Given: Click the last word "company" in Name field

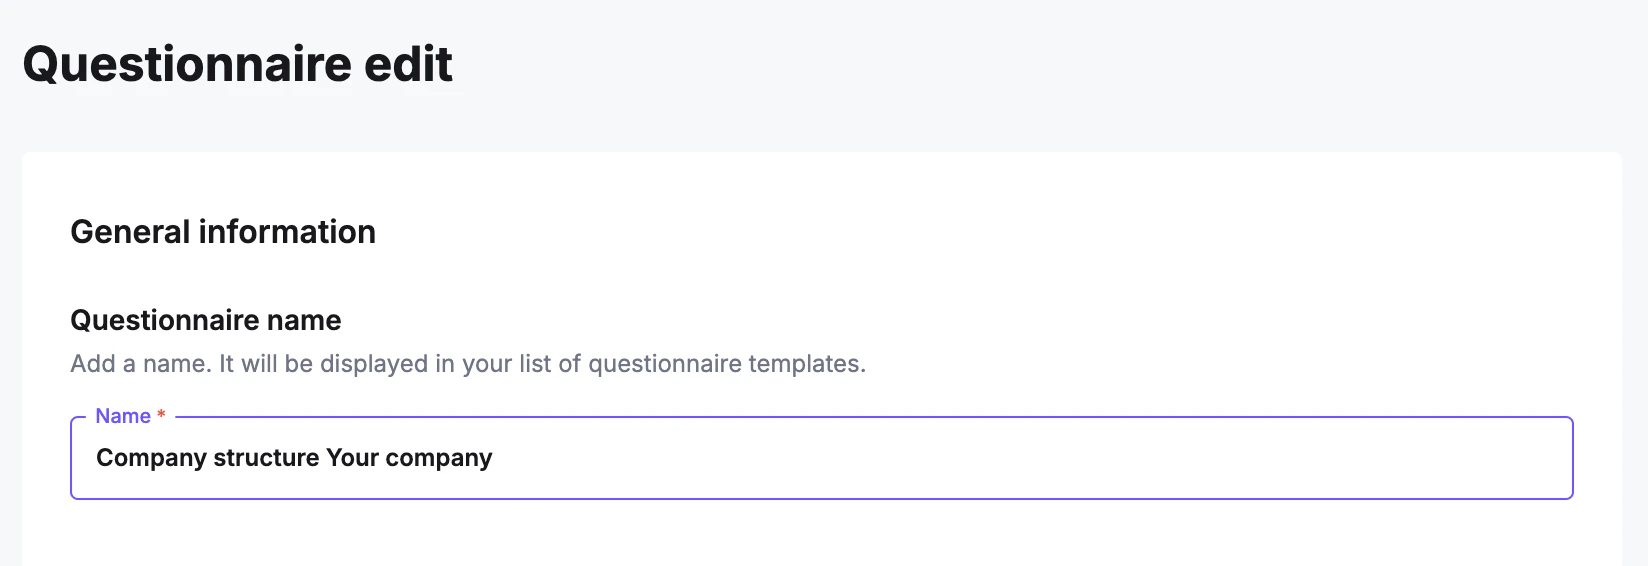Looking at the screenshot, I should (439, 458).
